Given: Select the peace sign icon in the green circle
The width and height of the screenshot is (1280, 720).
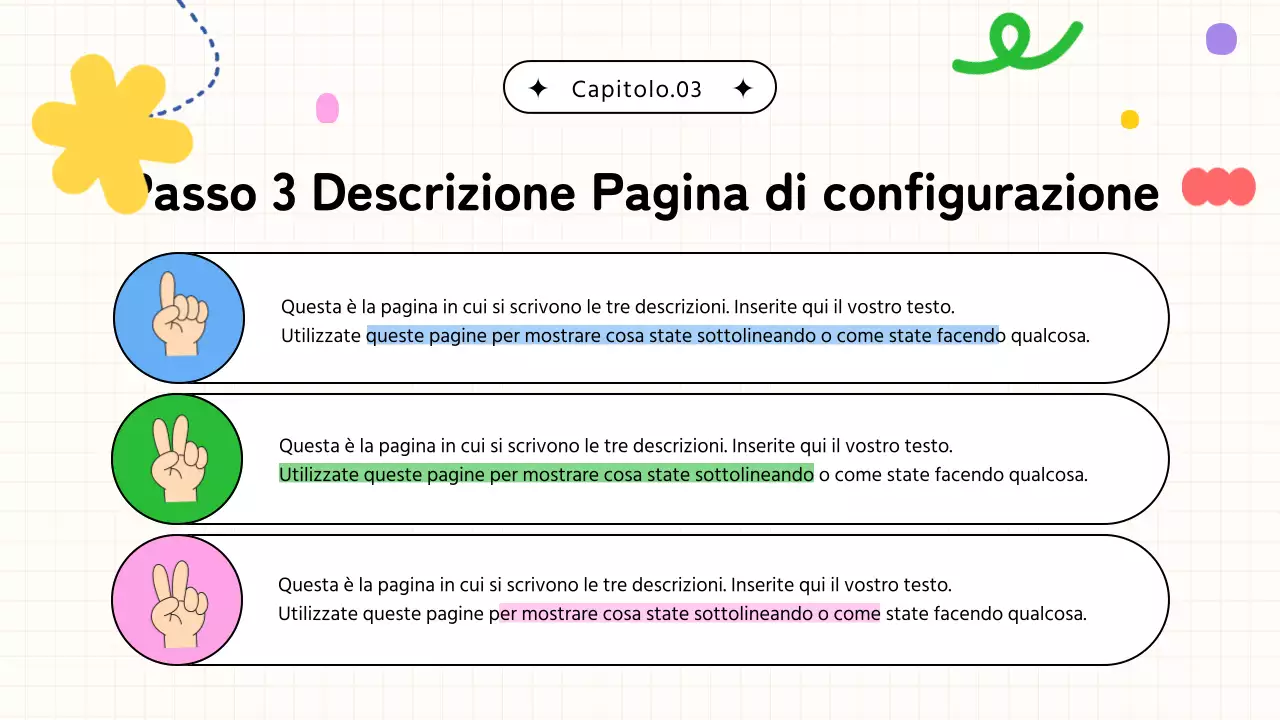Looking at the screenshot, I should [177, 458].
